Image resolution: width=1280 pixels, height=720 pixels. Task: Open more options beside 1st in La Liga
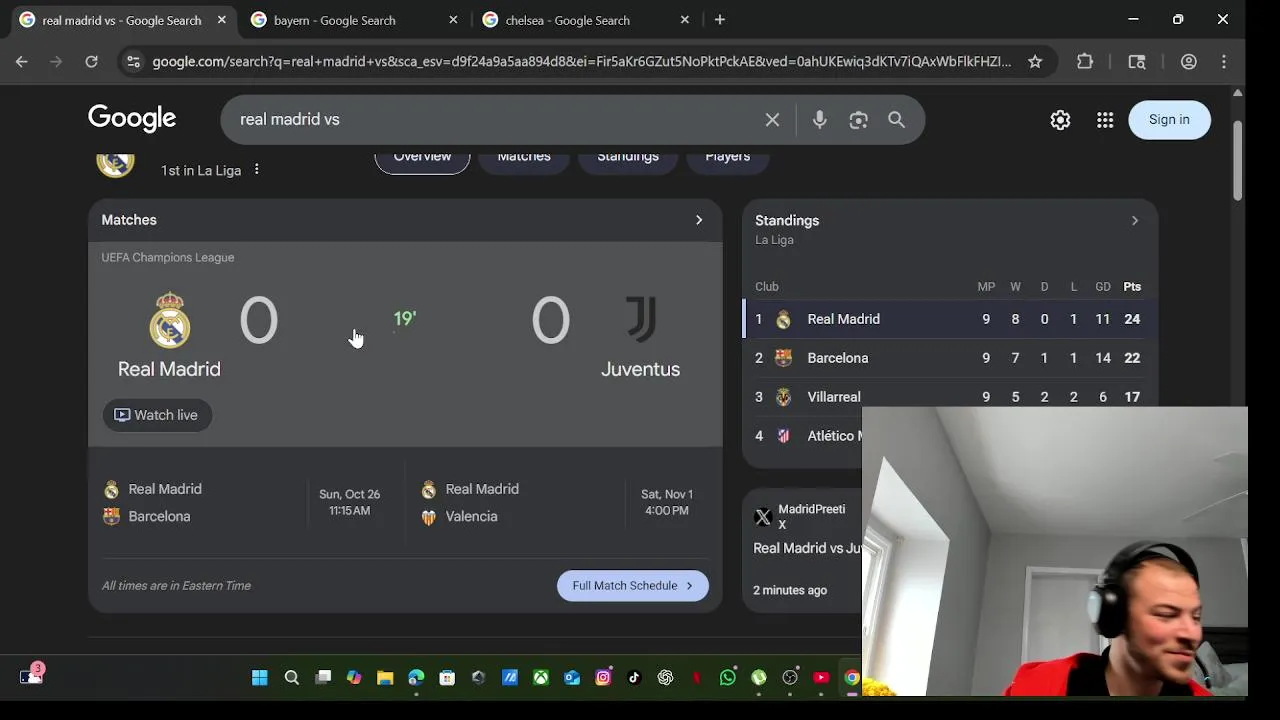pyautogui.click(x=256, y=170)
